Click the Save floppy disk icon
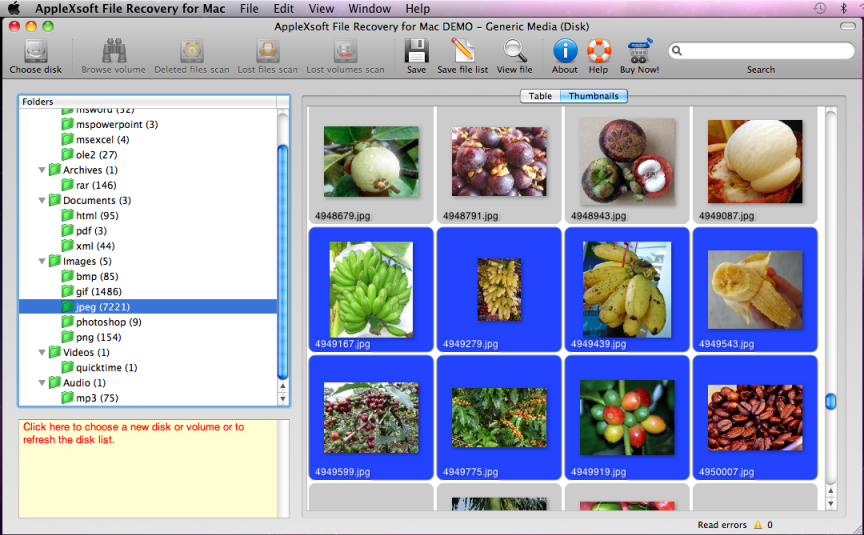Image resolution: width=864 pixels, height=535 pixels. click(x=417, y=51)
